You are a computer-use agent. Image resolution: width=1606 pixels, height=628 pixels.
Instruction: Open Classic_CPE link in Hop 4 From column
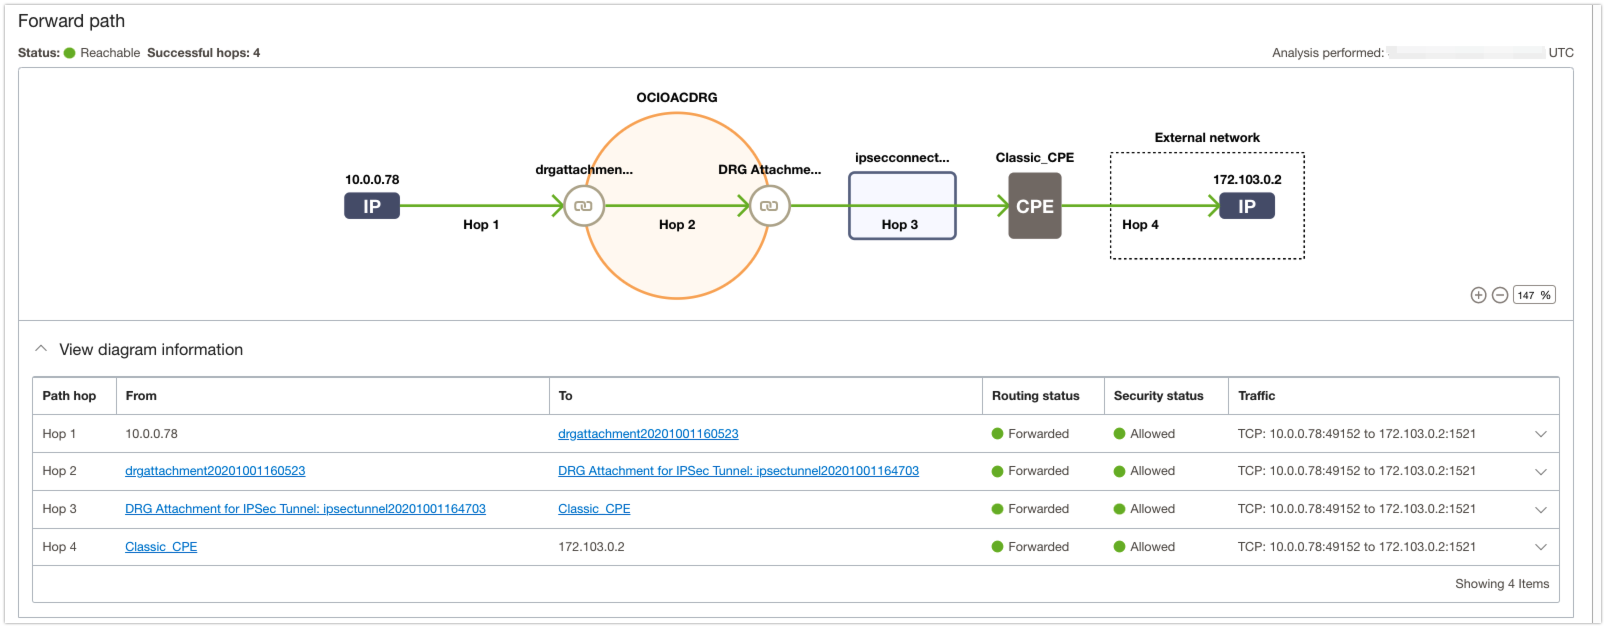pyautogui.click(x=161, y=547)
